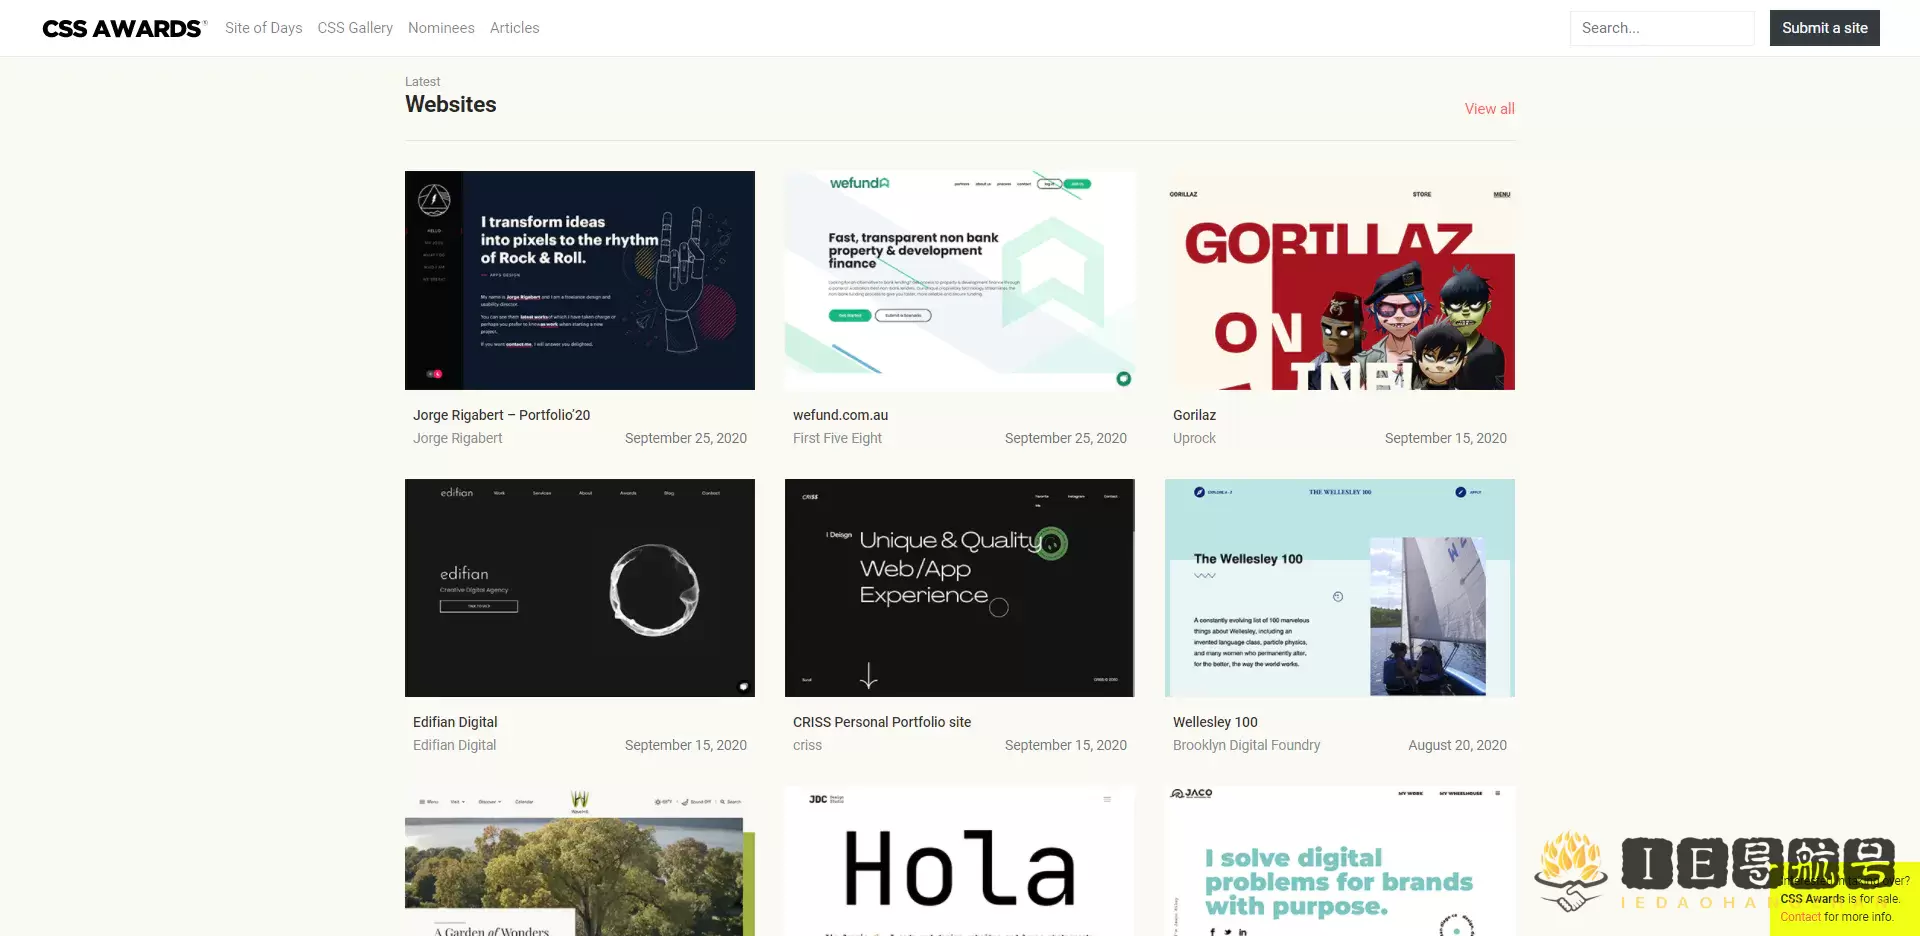This screenshot has height=936, width=1920.
Task: Open the Site of Days page
Action: tap(263, 28)
